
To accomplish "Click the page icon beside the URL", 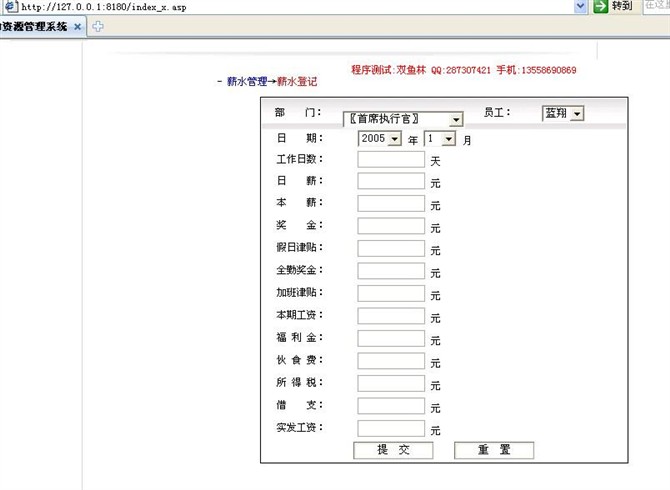I will tap(11, 6).
